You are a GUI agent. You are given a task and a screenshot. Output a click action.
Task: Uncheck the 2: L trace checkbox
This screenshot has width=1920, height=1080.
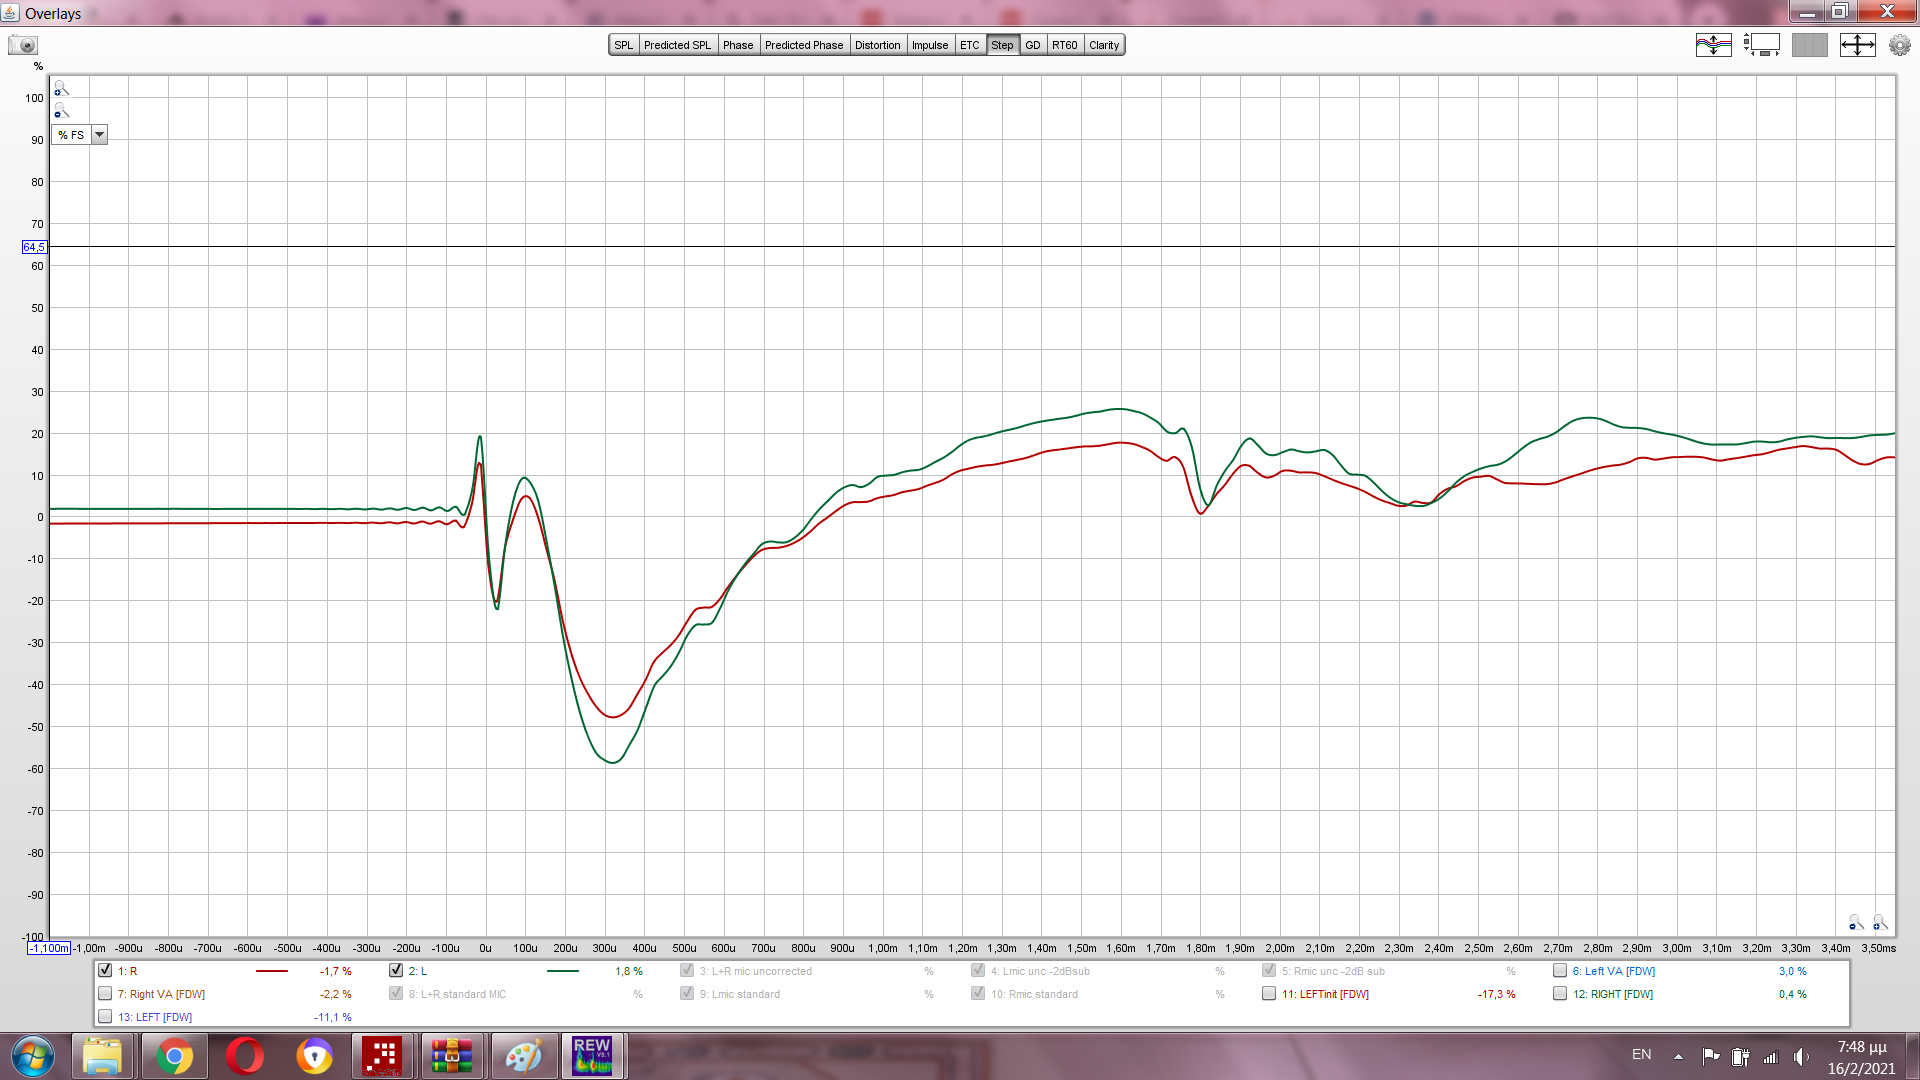pos(396,970)
